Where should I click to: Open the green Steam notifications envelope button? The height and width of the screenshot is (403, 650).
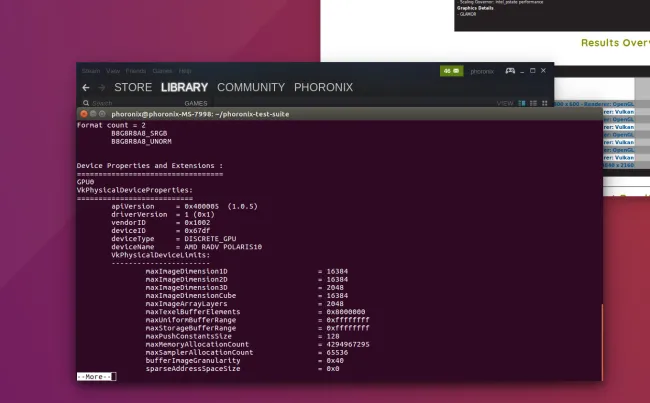451,71
